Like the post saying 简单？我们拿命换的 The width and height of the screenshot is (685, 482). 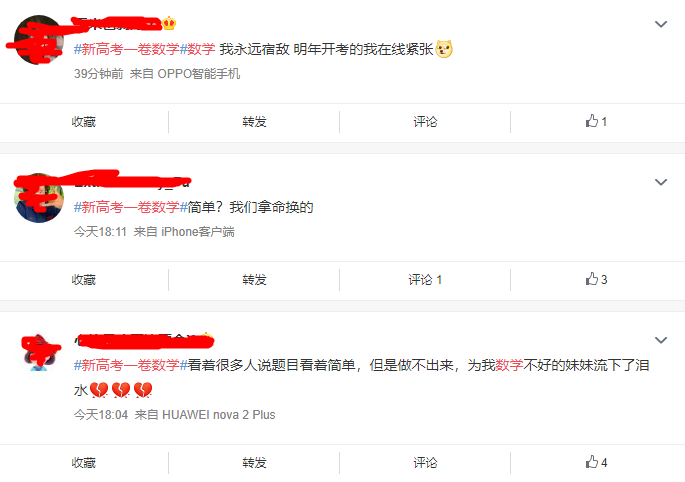click(x=596, y=280)
